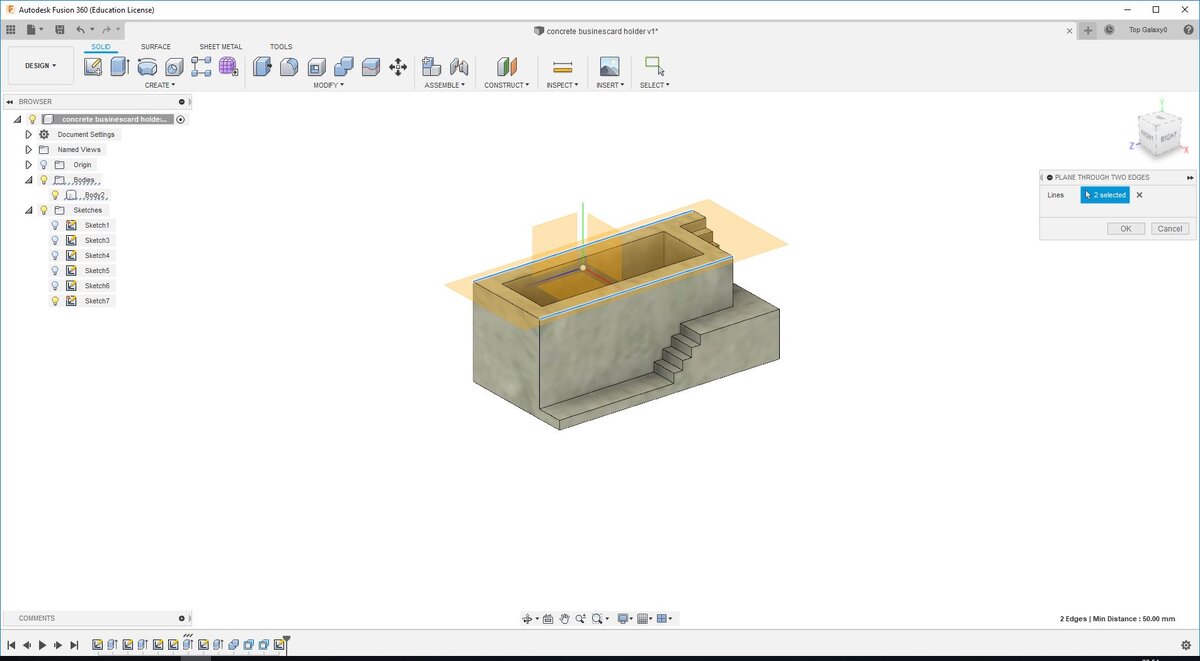Click the Joint icon in Assemble group

[459, 67]
